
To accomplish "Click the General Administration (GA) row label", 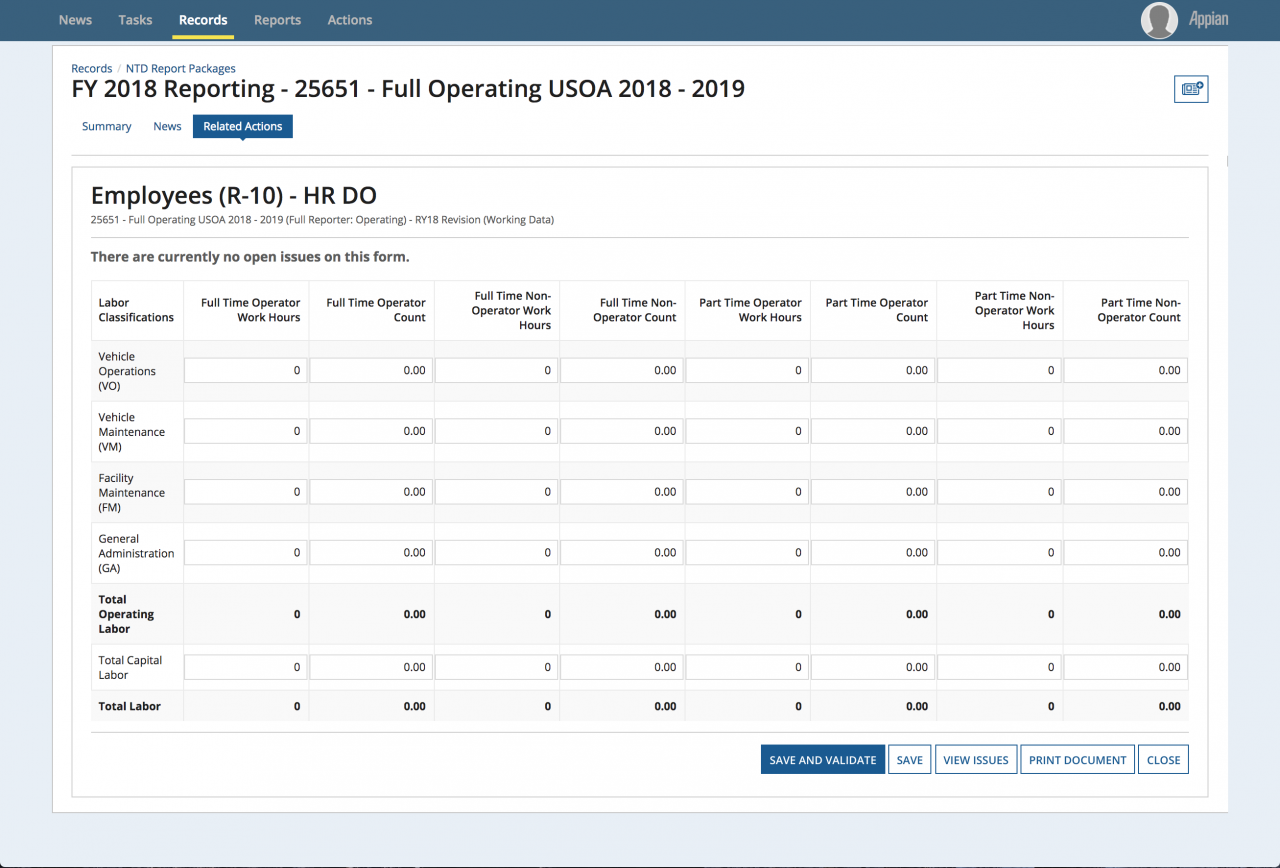I will coord(136,553).
